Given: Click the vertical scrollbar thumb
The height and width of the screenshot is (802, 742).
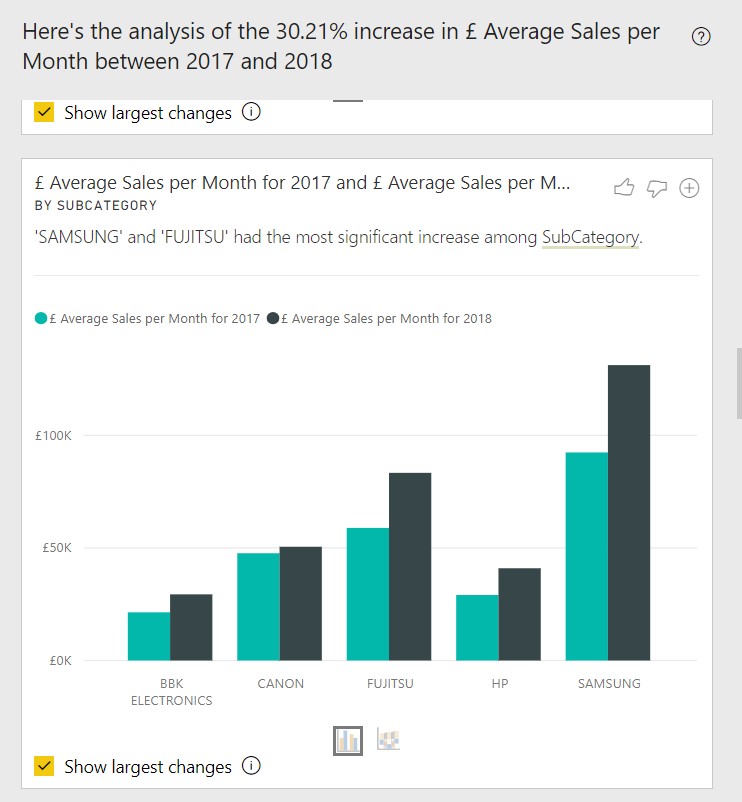Looking at the screenshot, I should 739,384.
